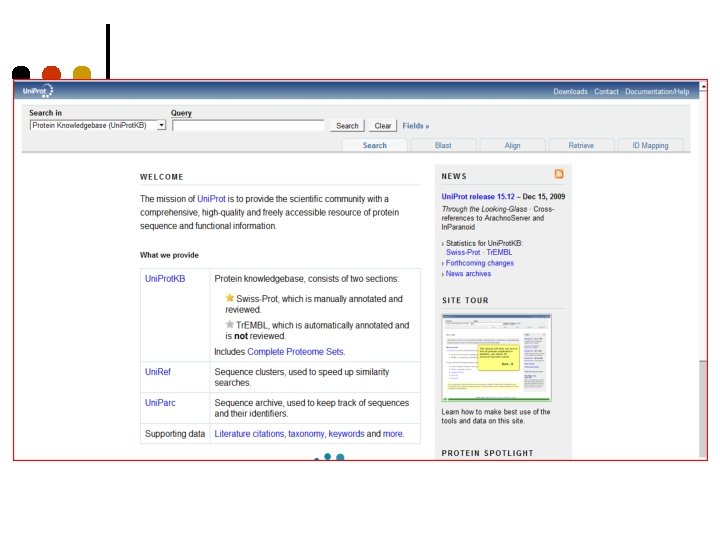Click the 'more' supporting data link
The width and height of the screenshot is (720, 540).
click(x=393, y=433)
